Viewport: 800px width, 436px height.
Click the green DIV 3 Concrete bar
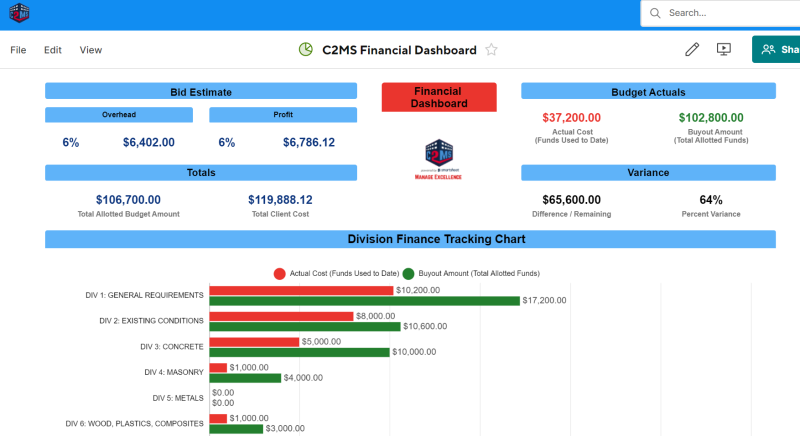298,352
